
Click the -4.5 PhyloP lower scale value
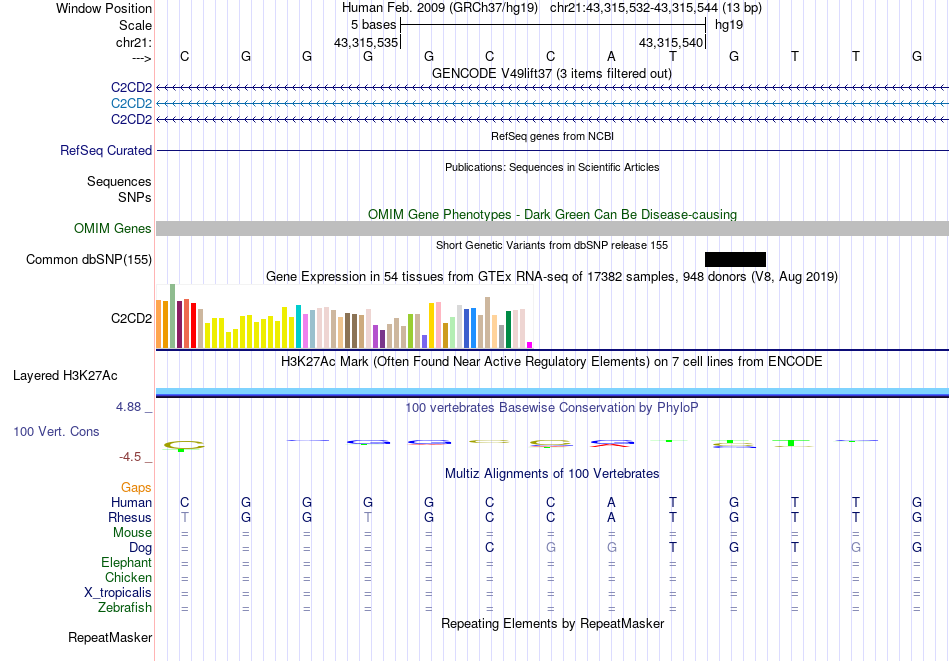130,457
